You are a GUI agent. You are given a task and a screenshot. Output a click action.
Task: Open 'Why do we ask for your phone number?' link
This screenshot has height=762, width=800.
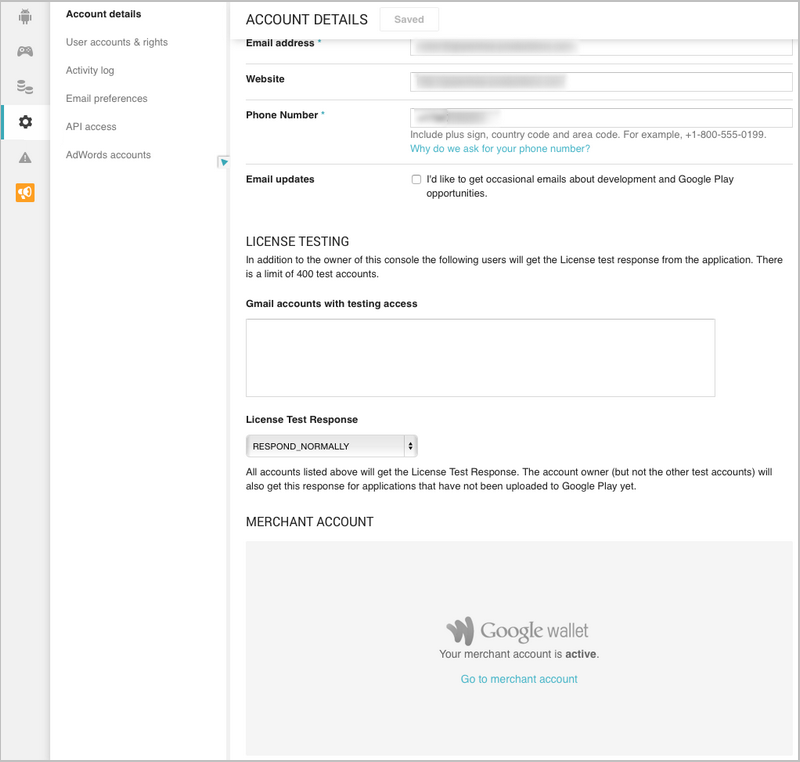tap(500, 149)
